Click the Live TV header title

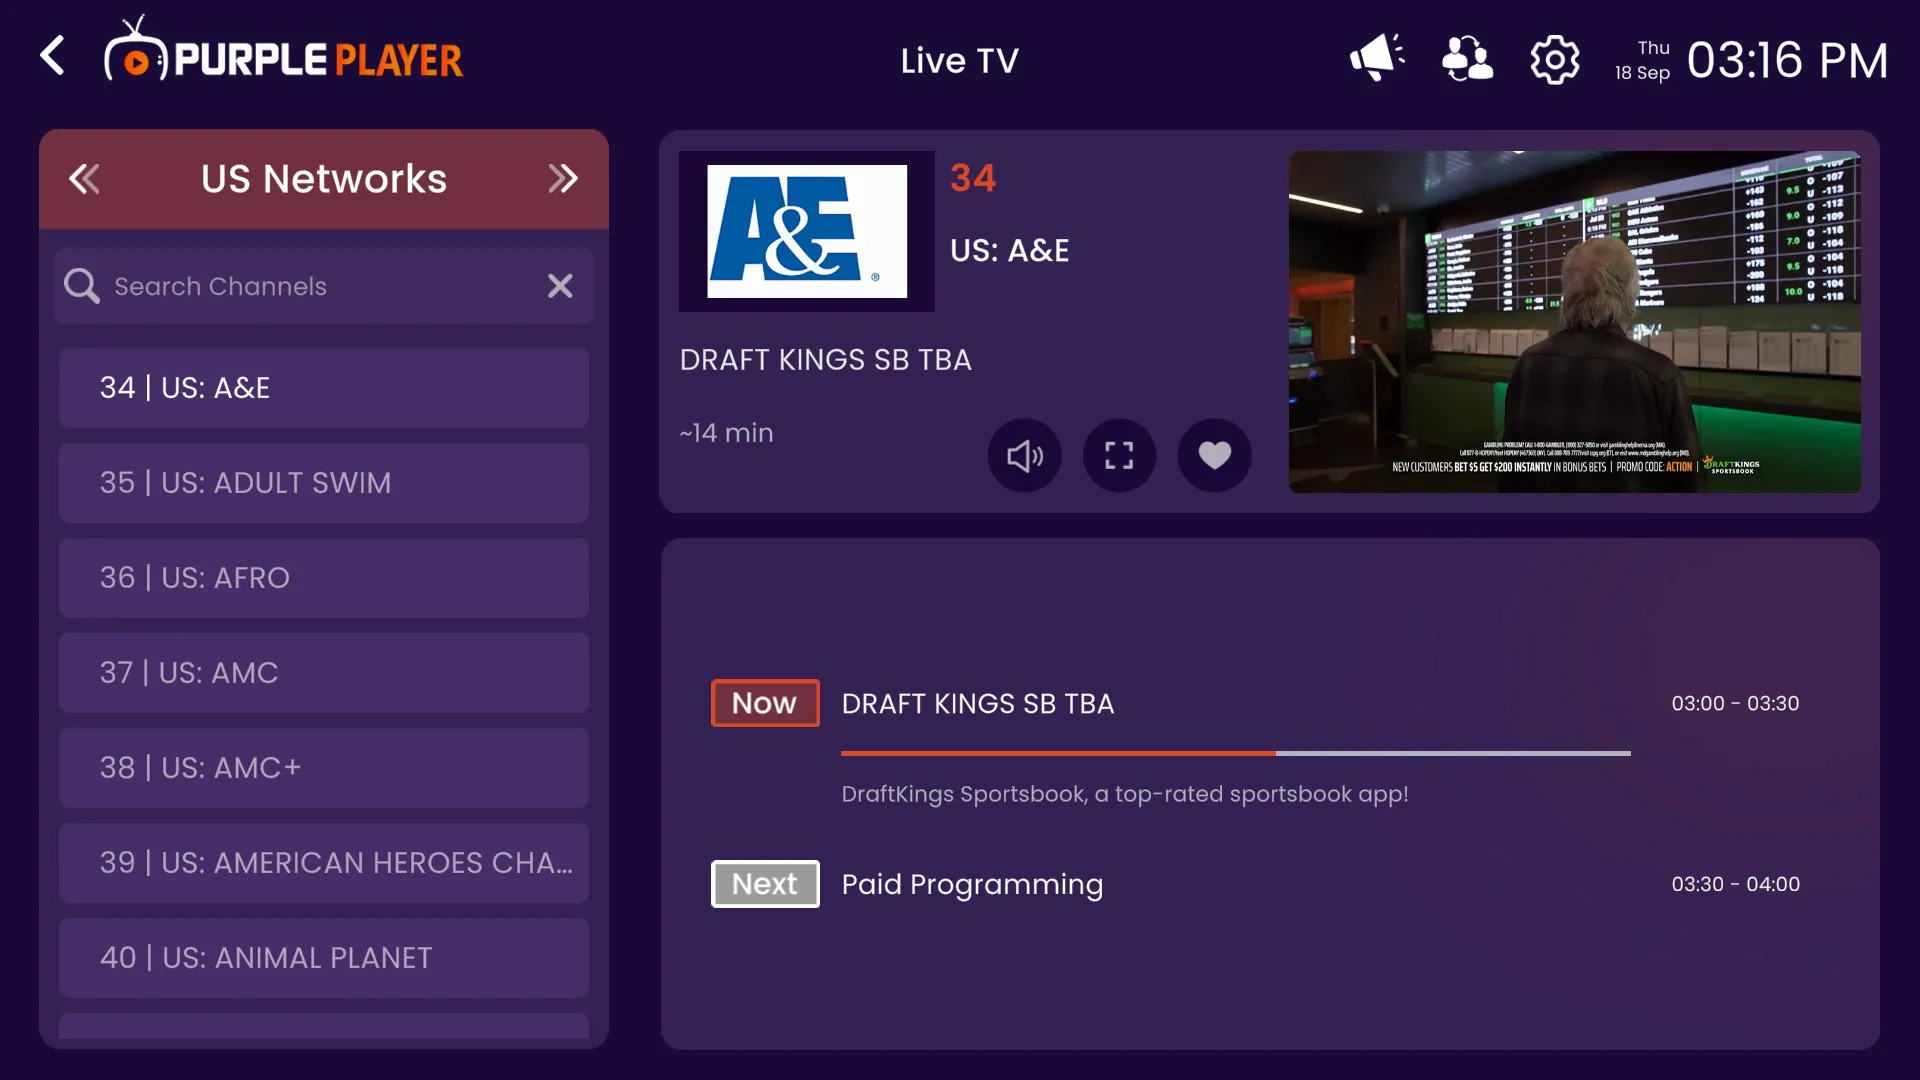point(960,61)
